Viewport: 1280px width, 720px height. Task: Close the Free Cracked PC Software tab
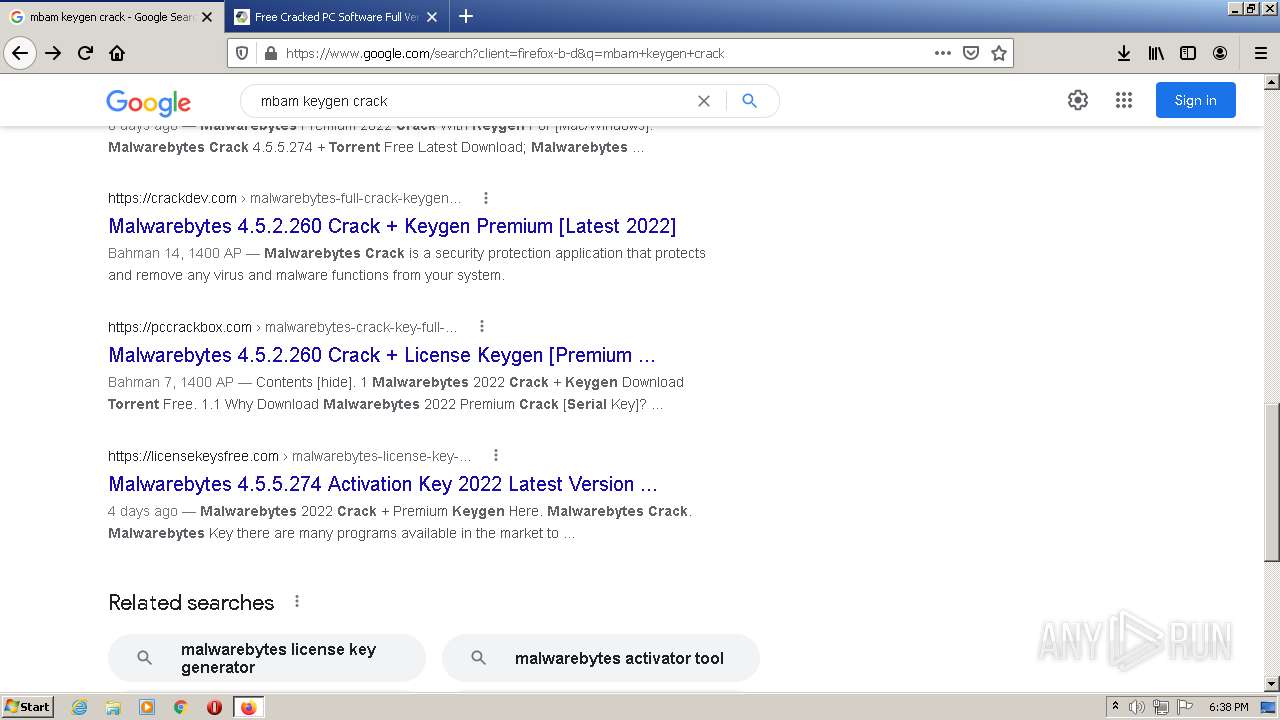point(432,17)
